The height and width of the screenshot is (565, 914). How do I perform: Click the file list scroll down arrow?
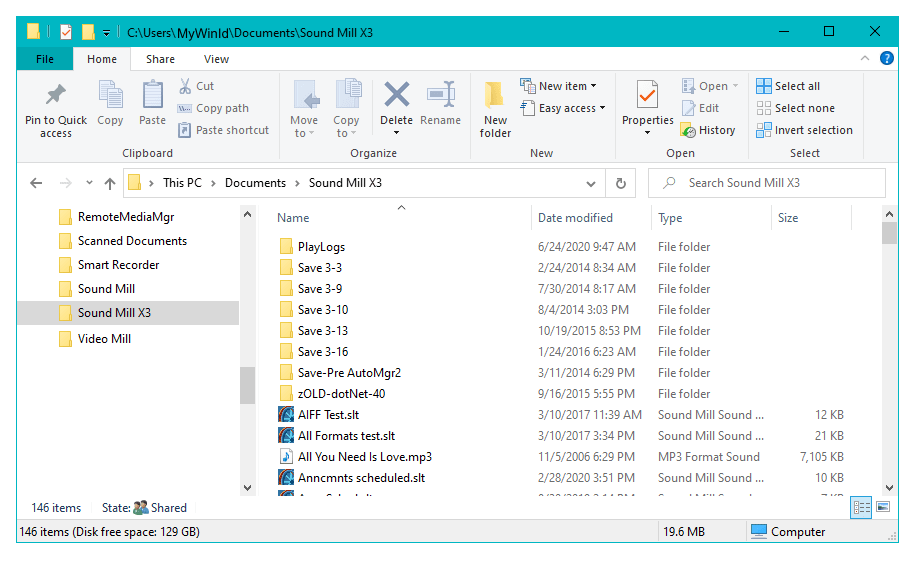click(889, 487)
